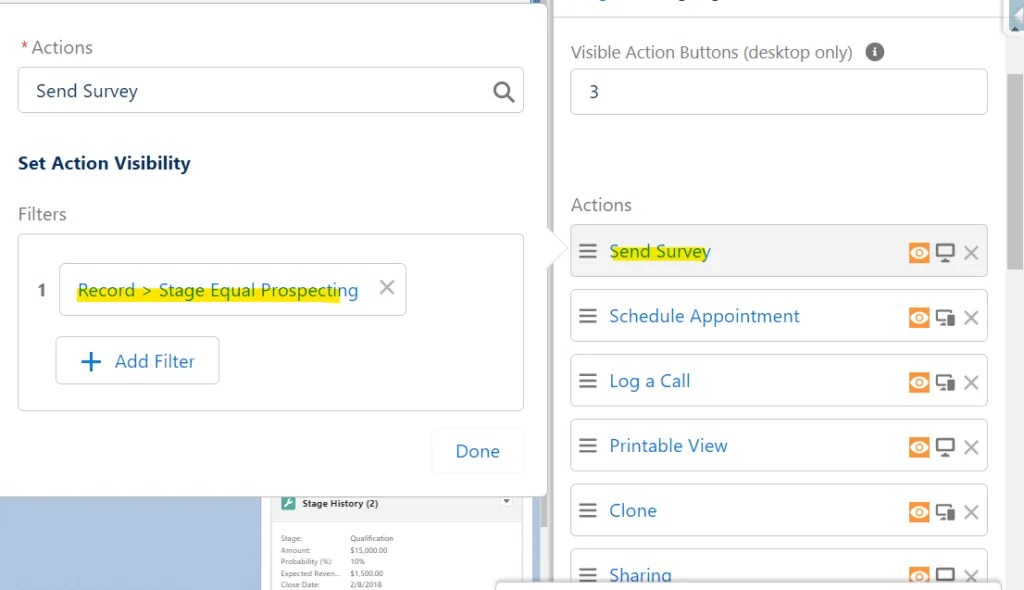Toggle the eye visibility icon on Send Survey
The height and width of the screenshot is (590, 1024).
918,251
